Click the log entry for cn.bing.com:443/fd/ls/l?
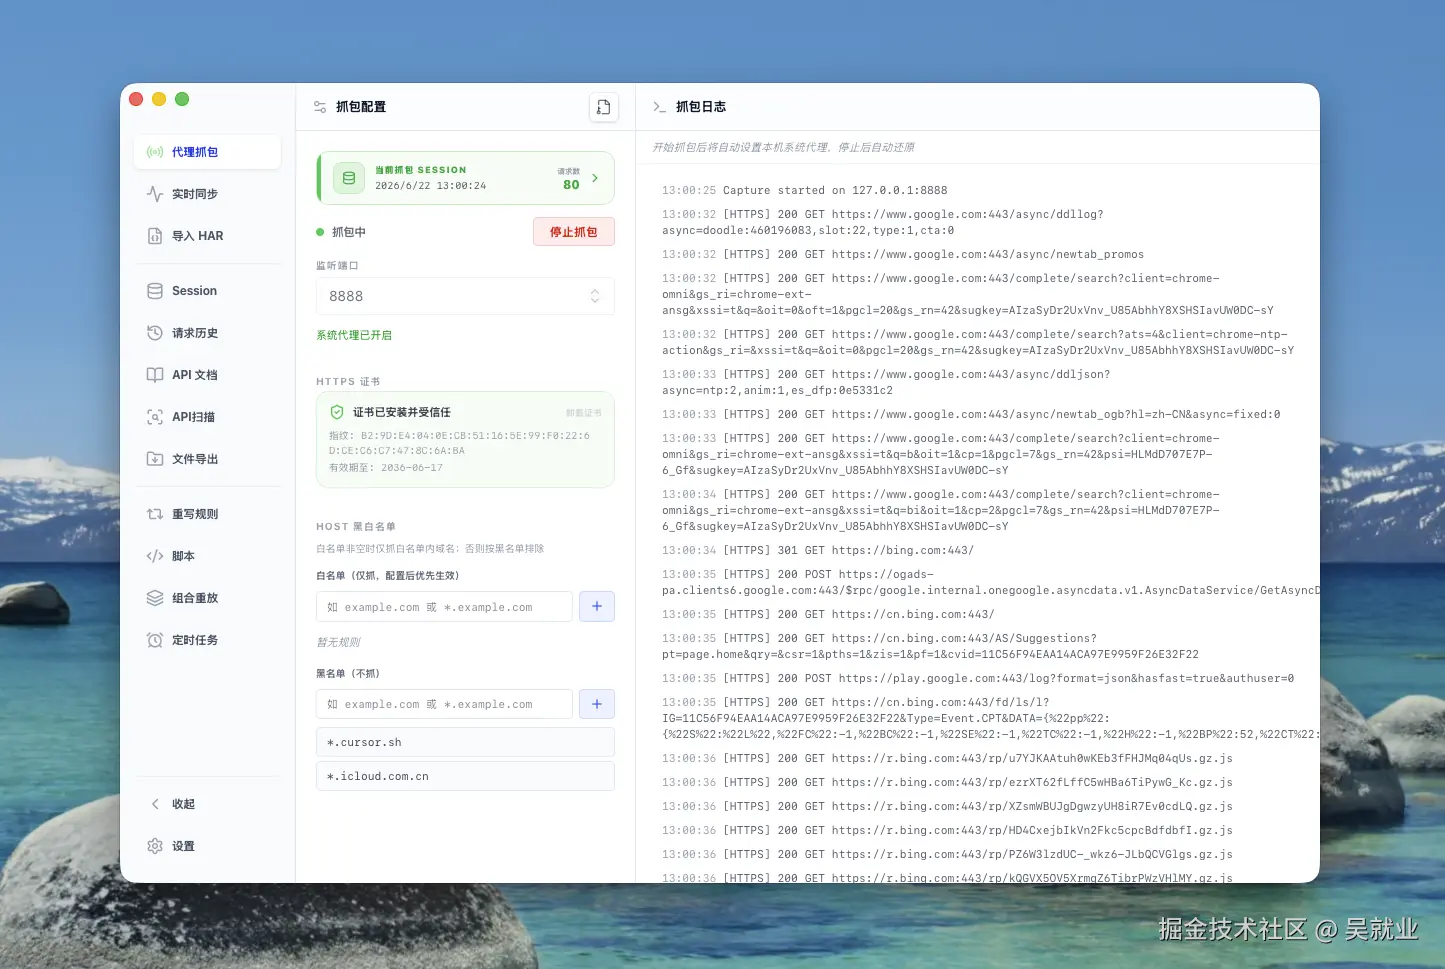This screenshot has height=969, width=1445. tap(991, 718)
